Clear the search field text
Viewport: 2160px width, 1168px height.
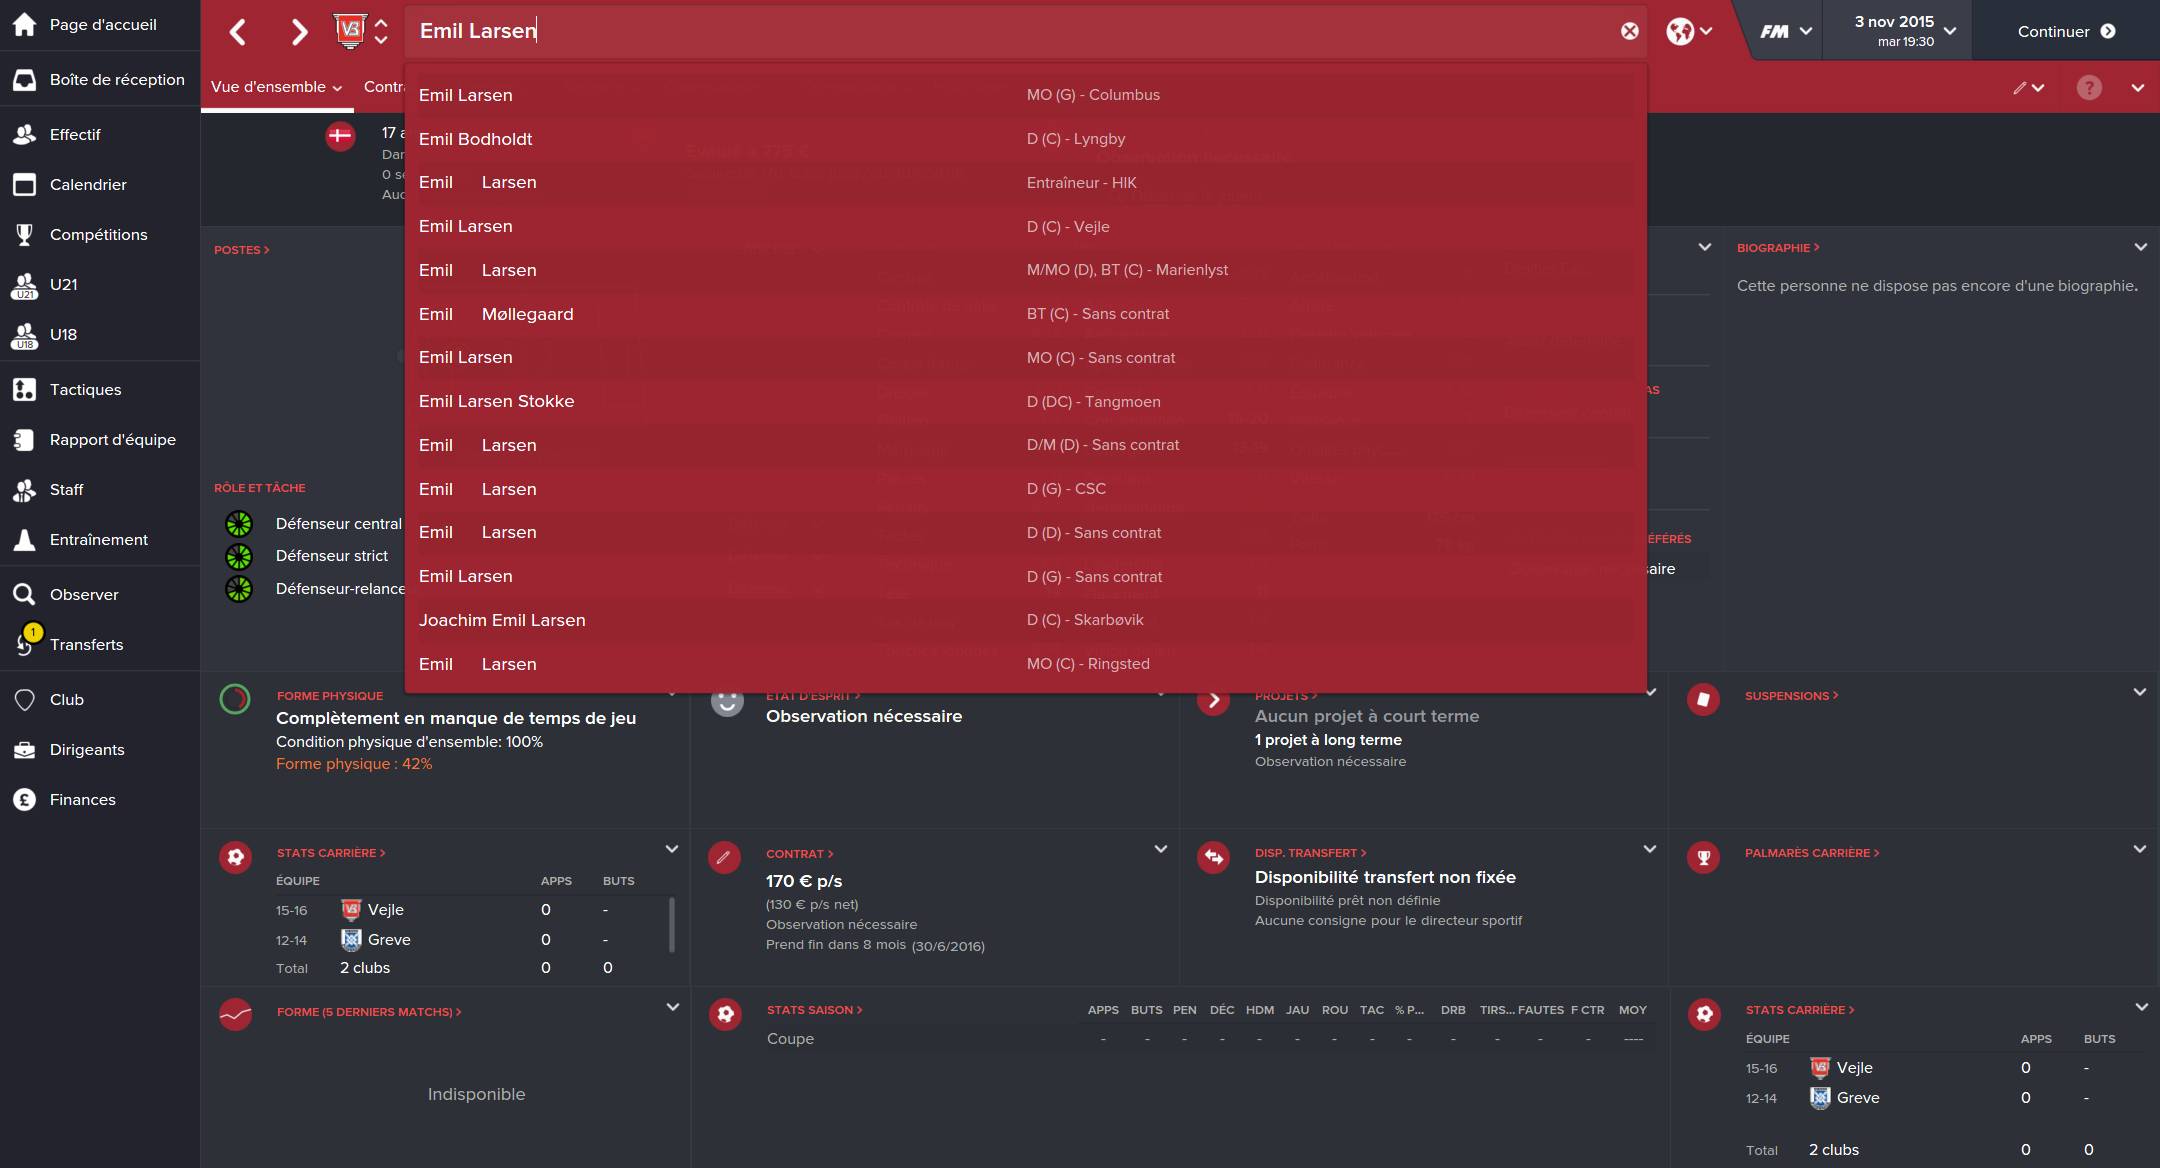(1629, 31)
